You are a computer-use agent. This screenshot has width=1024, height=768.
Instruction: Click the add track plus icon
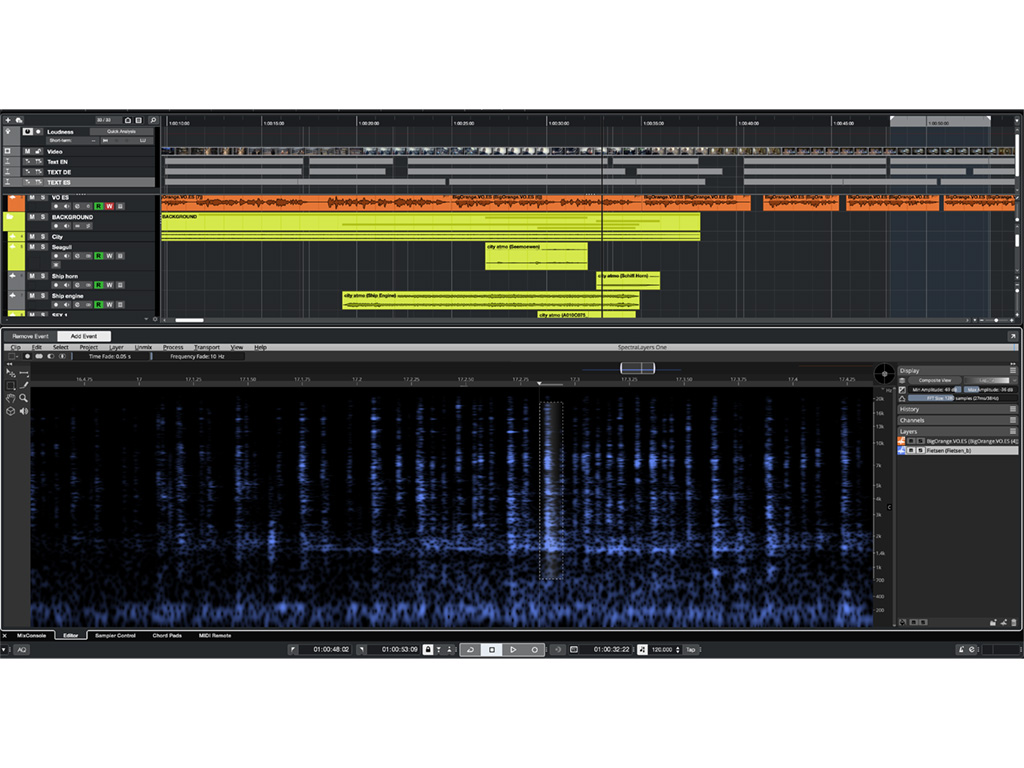pos(8,120)
